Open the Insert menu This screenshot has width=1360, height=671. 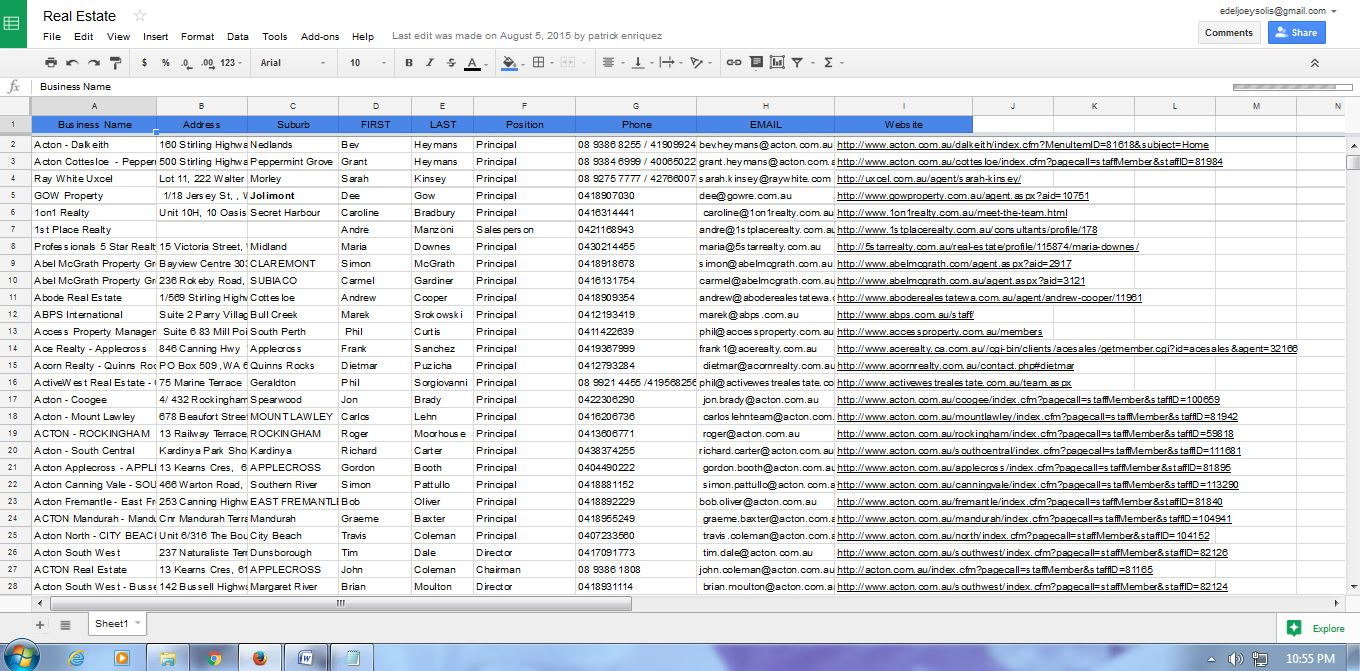click(x=155, y=36)
